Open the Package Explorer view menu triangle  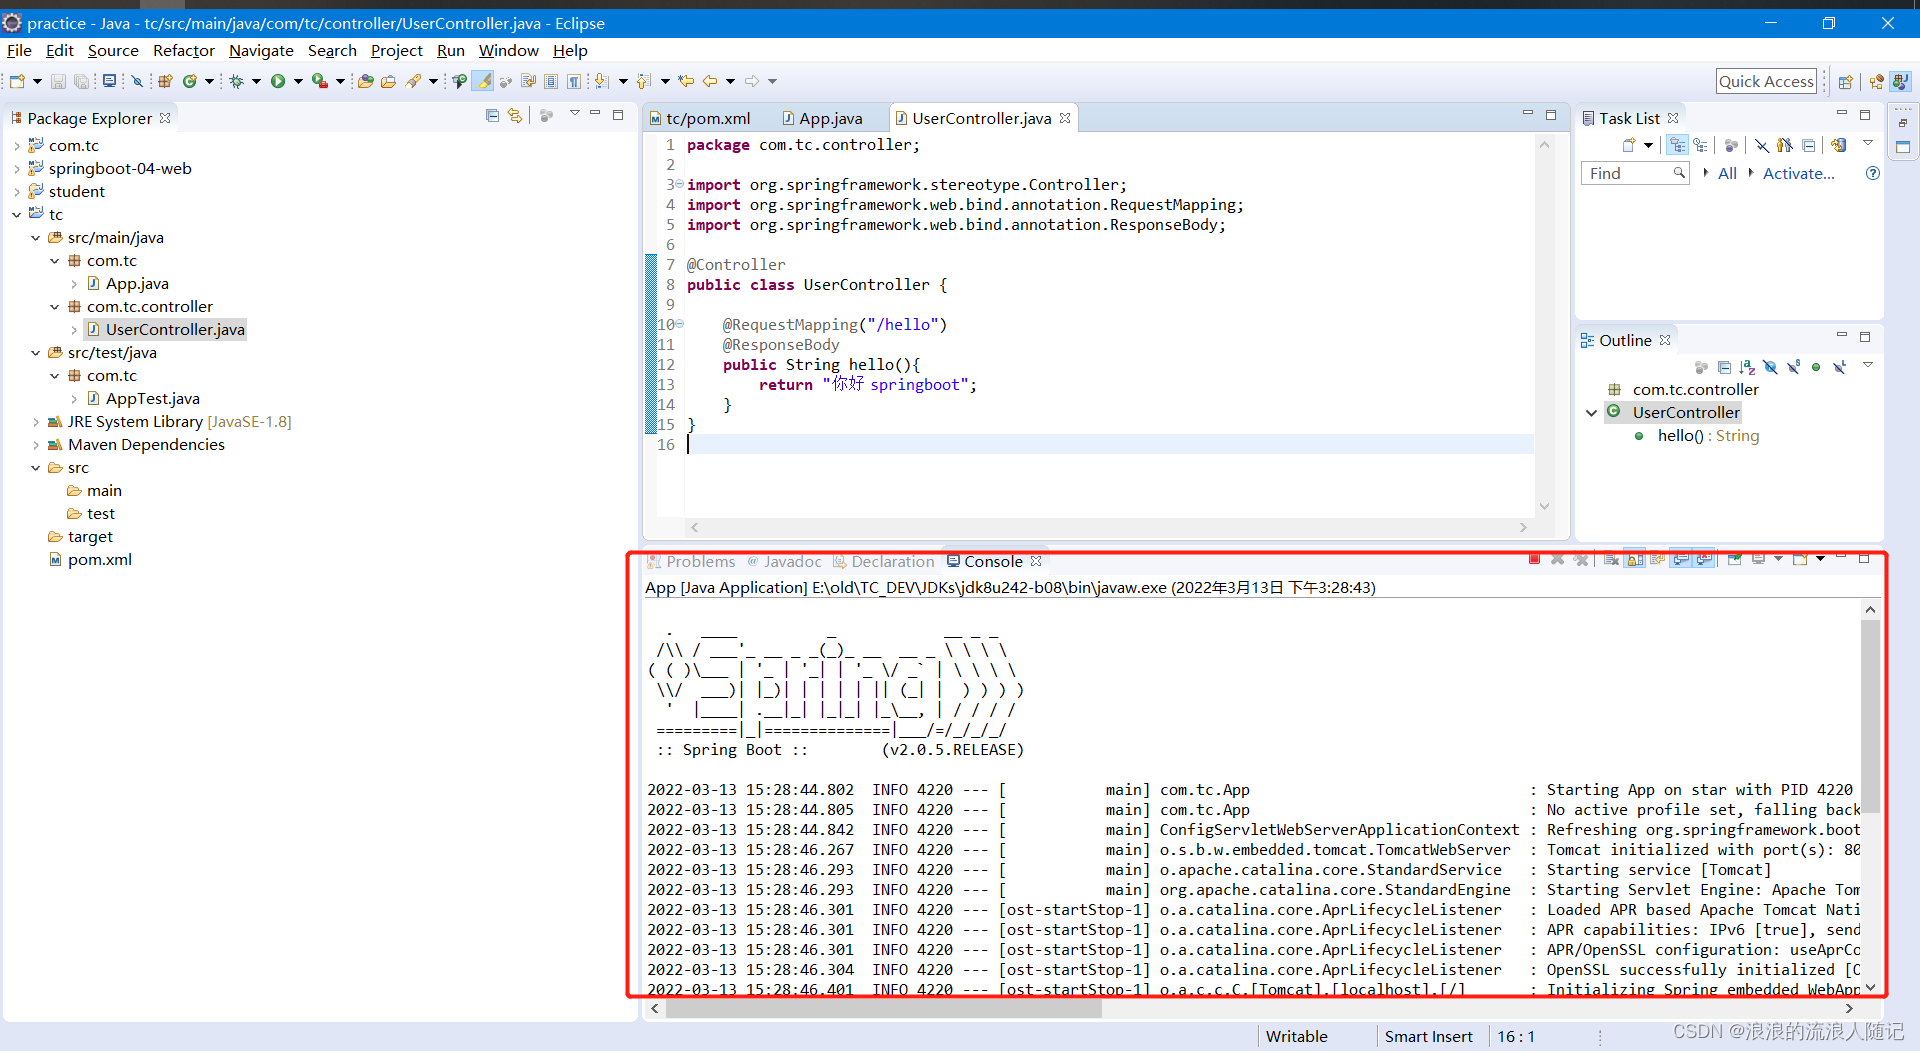pyautogui.click(x=575, y=114)
